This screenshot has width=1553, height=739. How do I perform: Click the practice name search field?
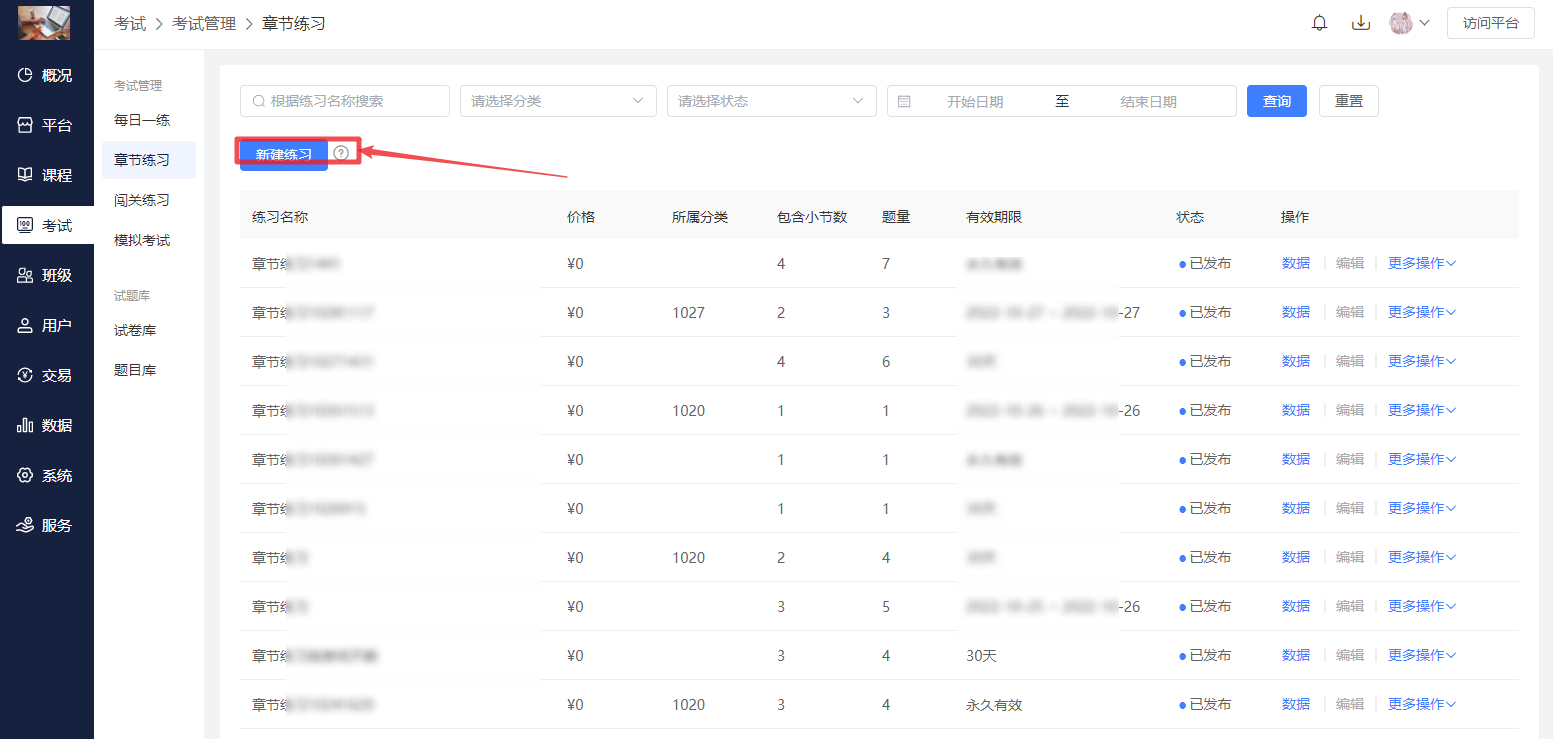pos(345,101)
